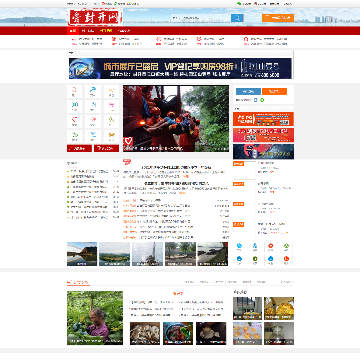
Task: Click the left red button below category icons
Action: [x=79, y=148]
